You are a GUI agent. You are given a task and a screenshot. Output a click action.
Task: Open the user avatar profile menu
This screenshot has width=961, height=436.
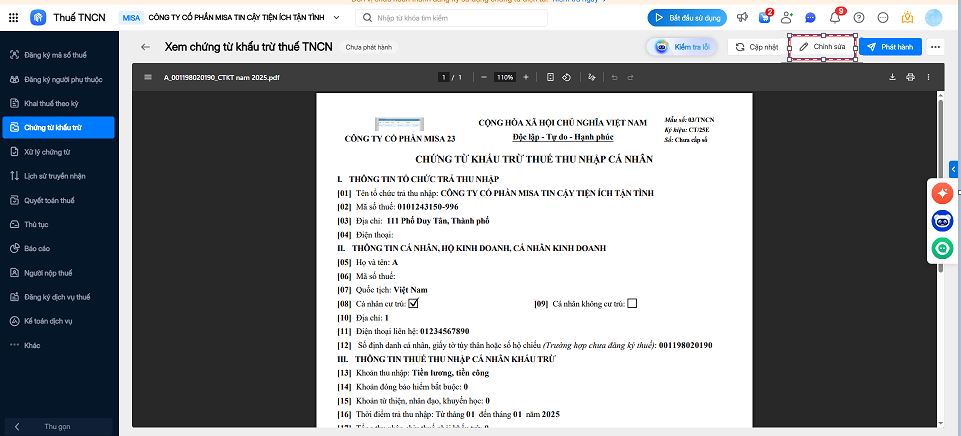933,18
